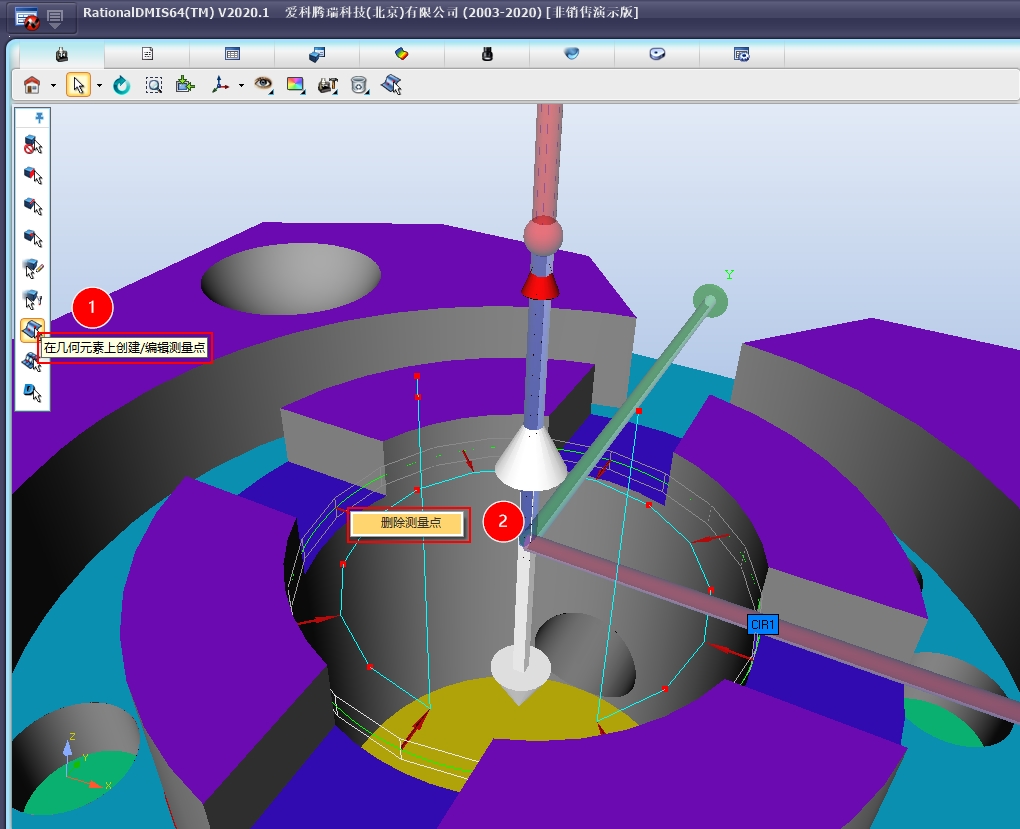The width and height of the screenshot is (1020, 829).
Task: Expand the pointer tool dropdown arrow
Action: coord(100,85)
